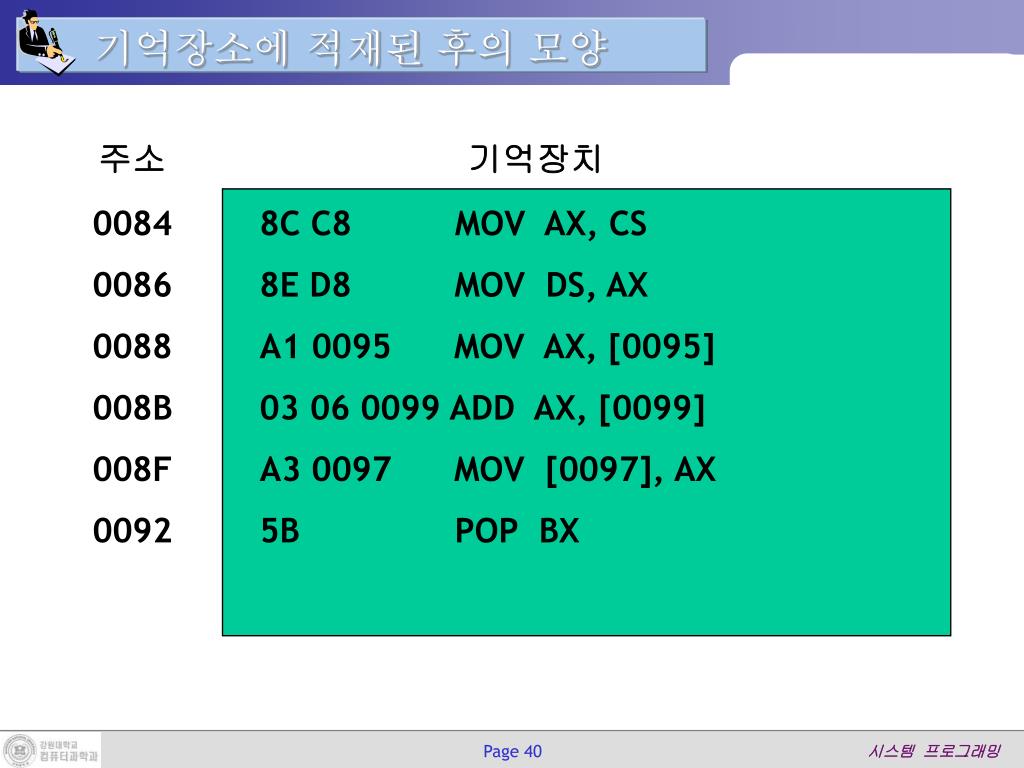Click the '주소' column heading

(131, 159)
